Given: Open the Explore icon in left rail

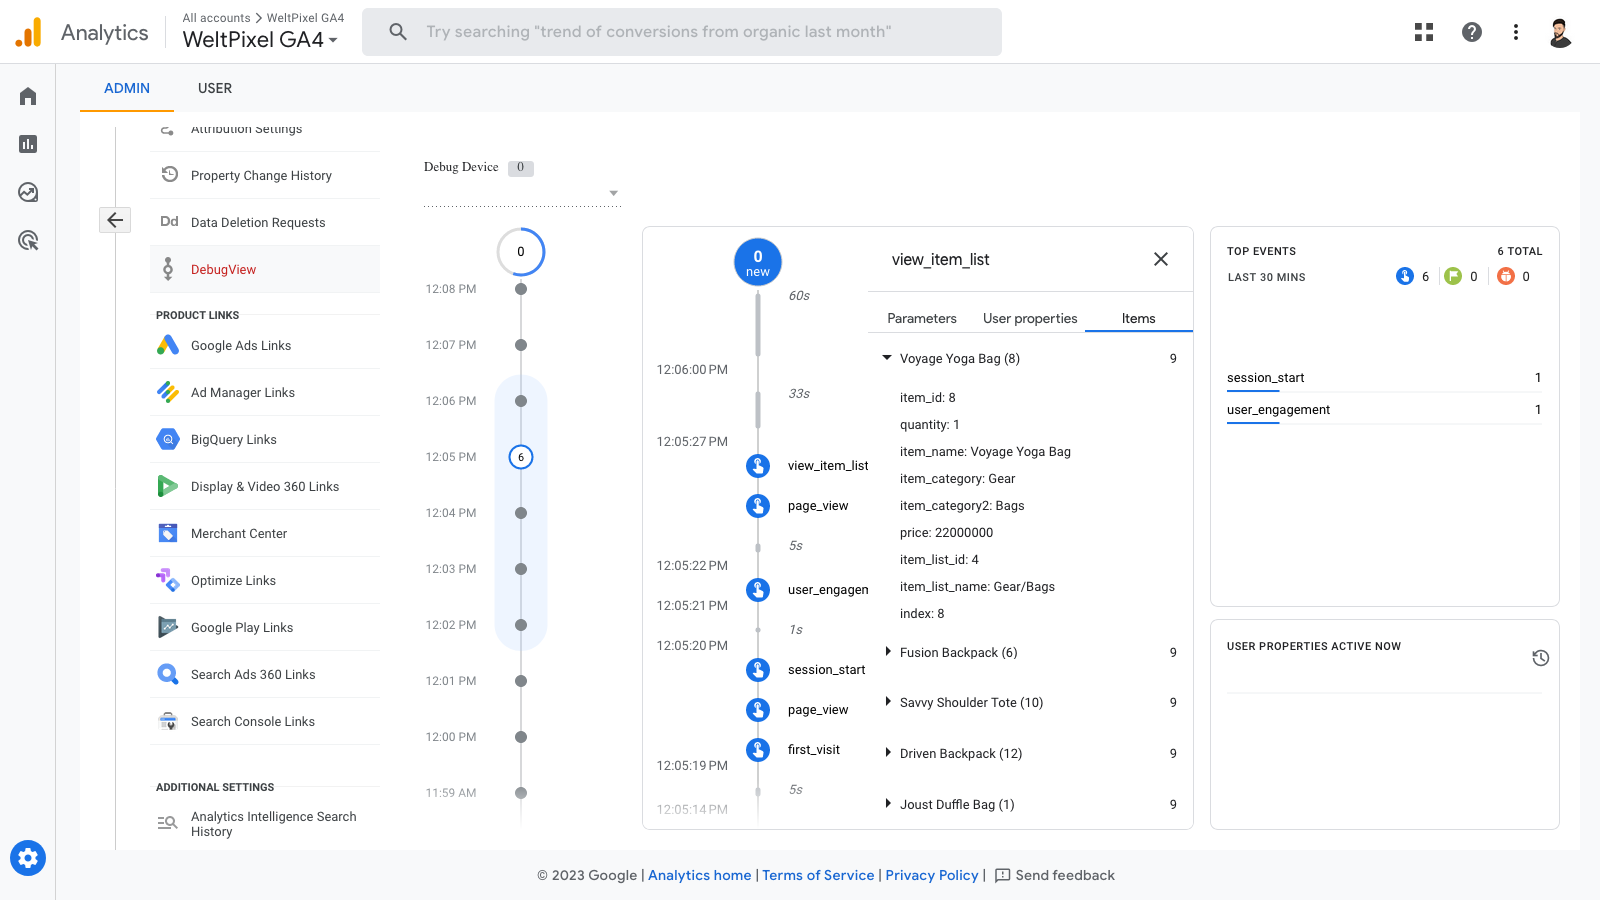Looking at the screenshot, I should coord(28,192).
